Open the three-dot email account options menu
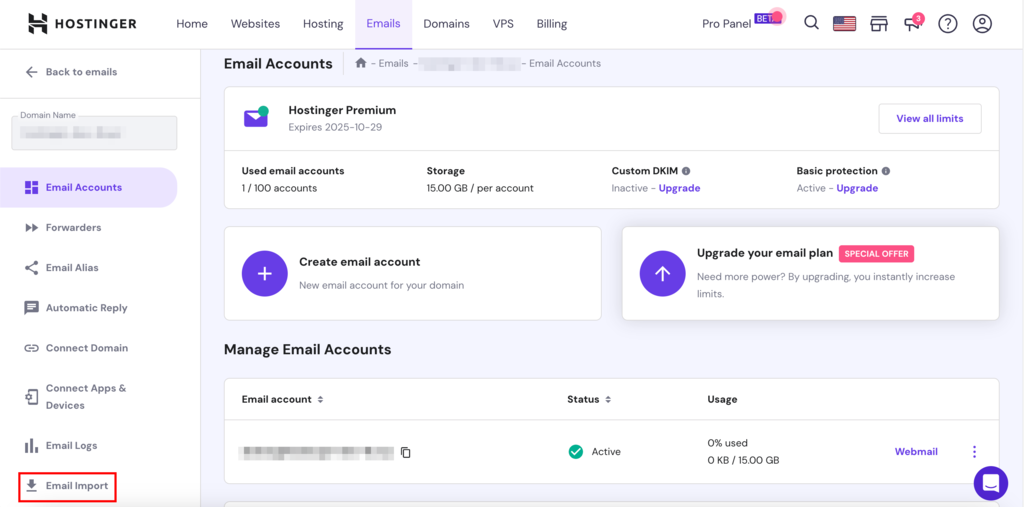 (x=974, y=452)
